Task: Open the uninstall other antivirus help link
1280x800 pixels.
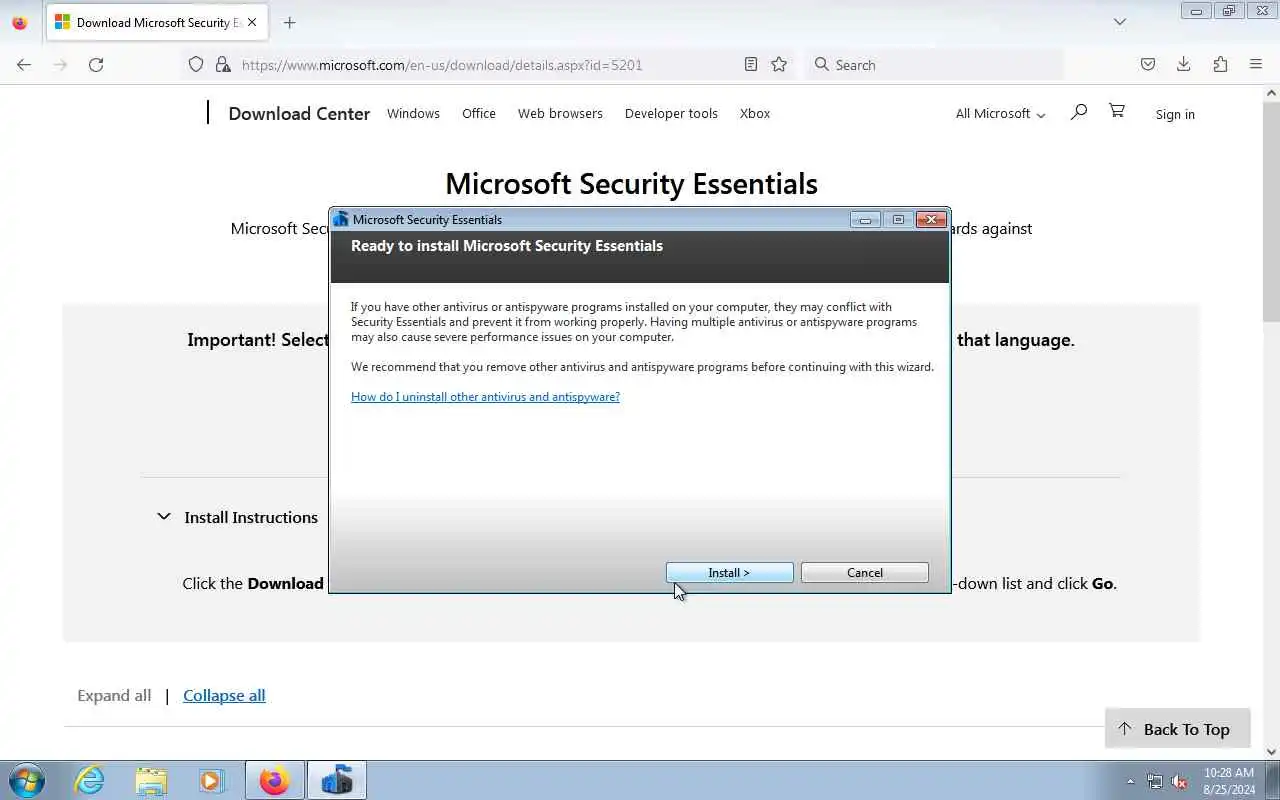Action: coord(485,397)
